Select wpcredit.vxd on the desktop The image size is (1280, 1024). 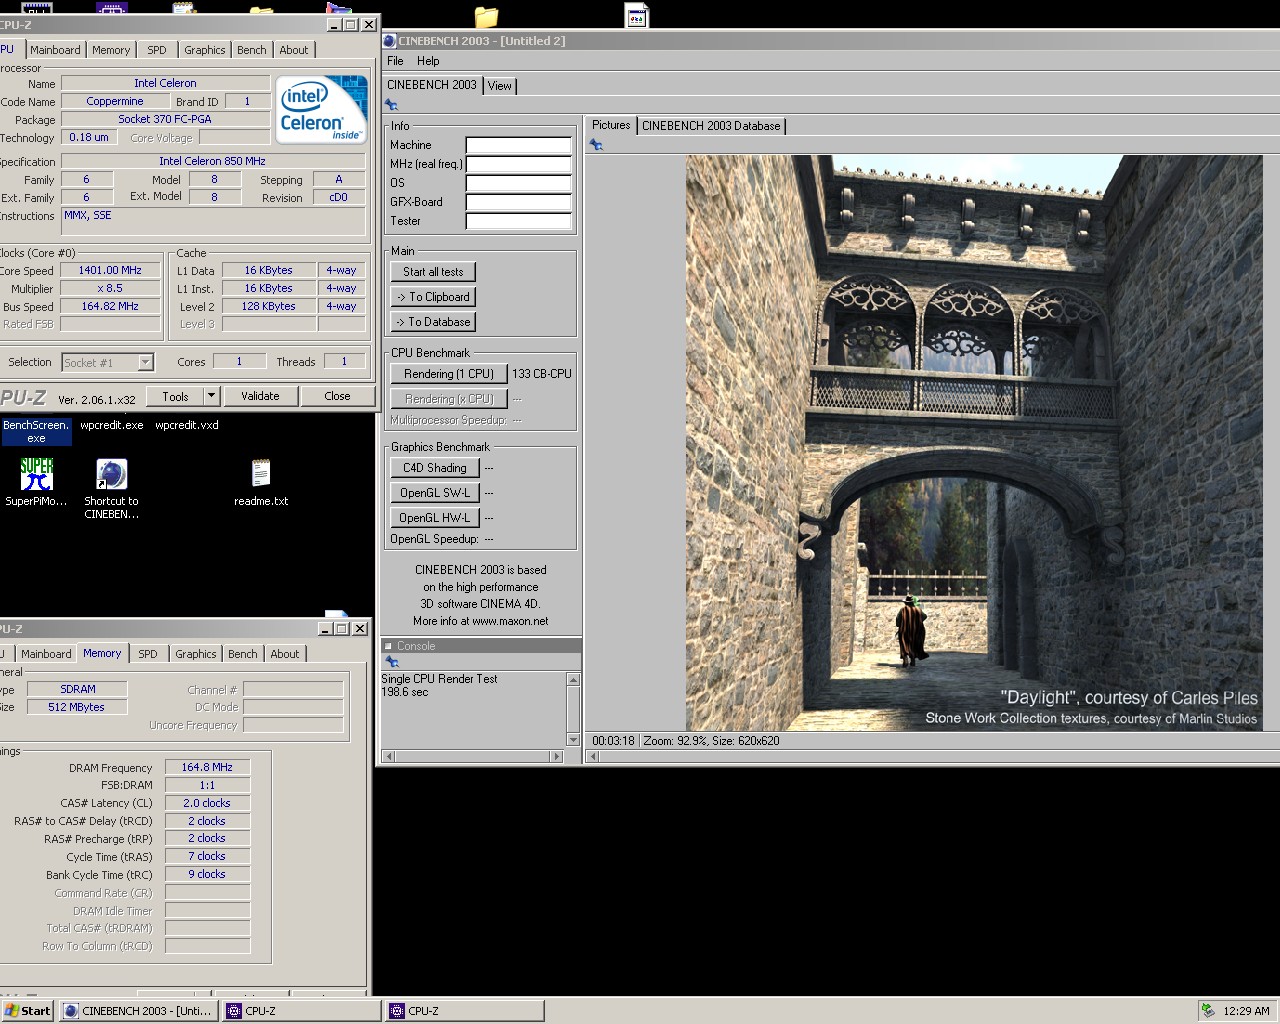[x=187, y=425]
